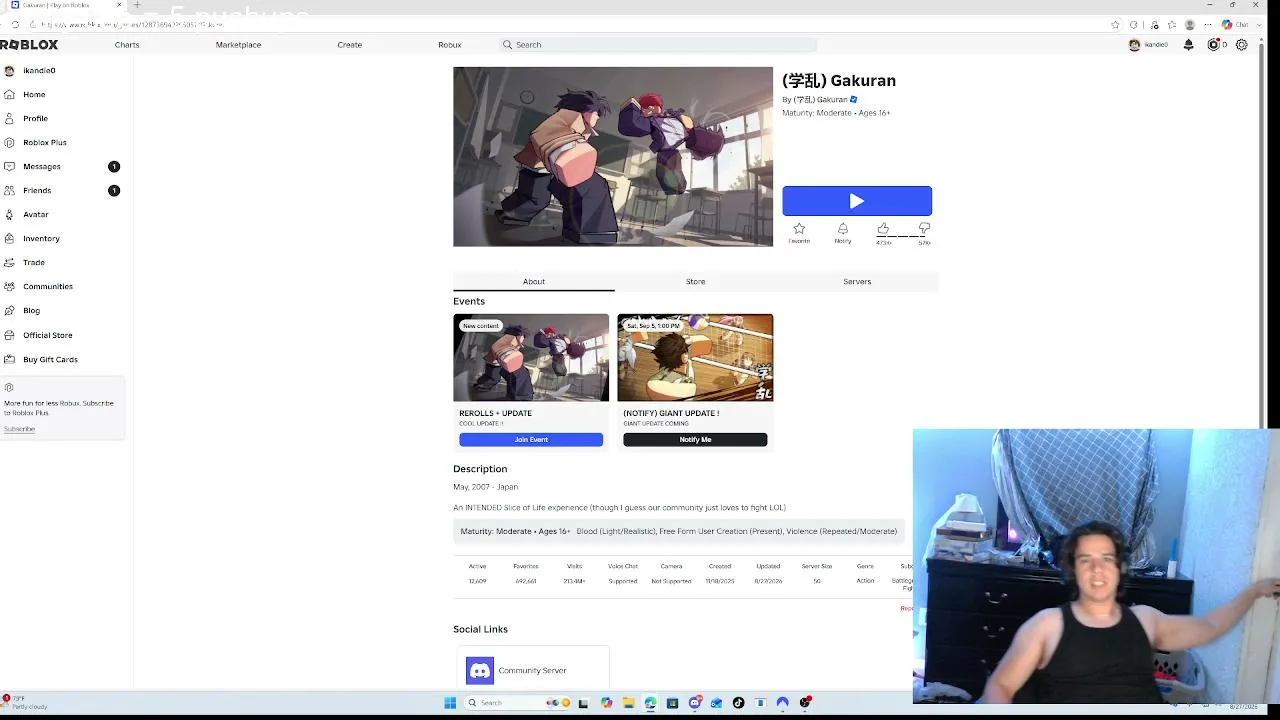Viewport: 1280px width, 720px height.
Task: Open Communities in the sidebar
Action: tap(47, 286)
